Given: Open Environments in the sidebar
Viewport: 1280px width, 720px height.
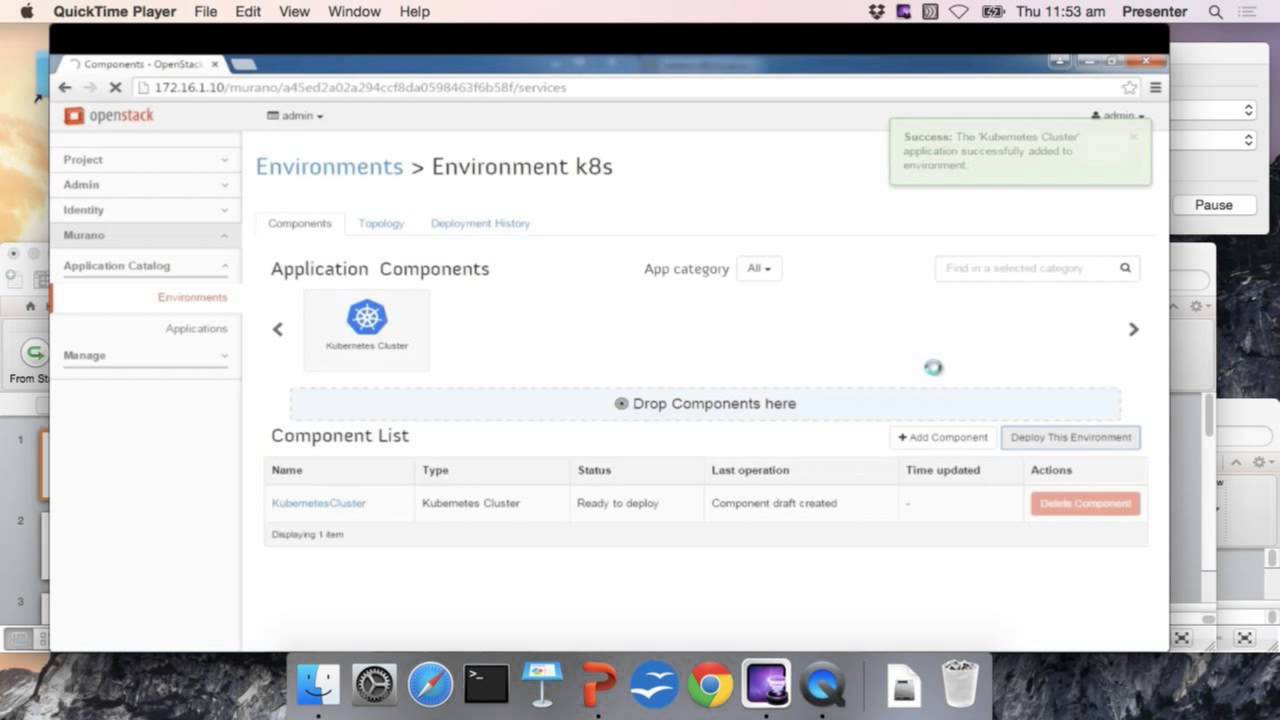Looking at the screenshot, I should (x=192, y=298).
